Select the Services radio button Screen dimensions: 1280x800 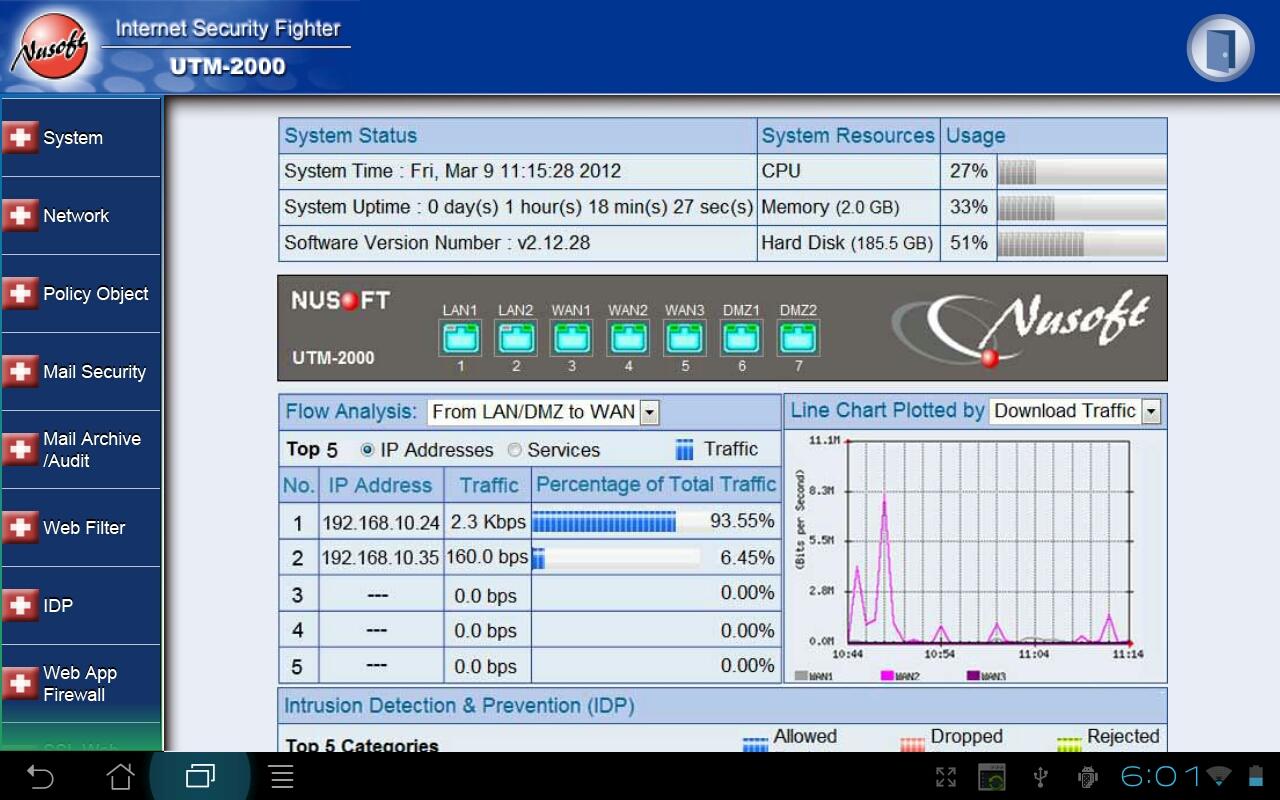coord(514,450)
